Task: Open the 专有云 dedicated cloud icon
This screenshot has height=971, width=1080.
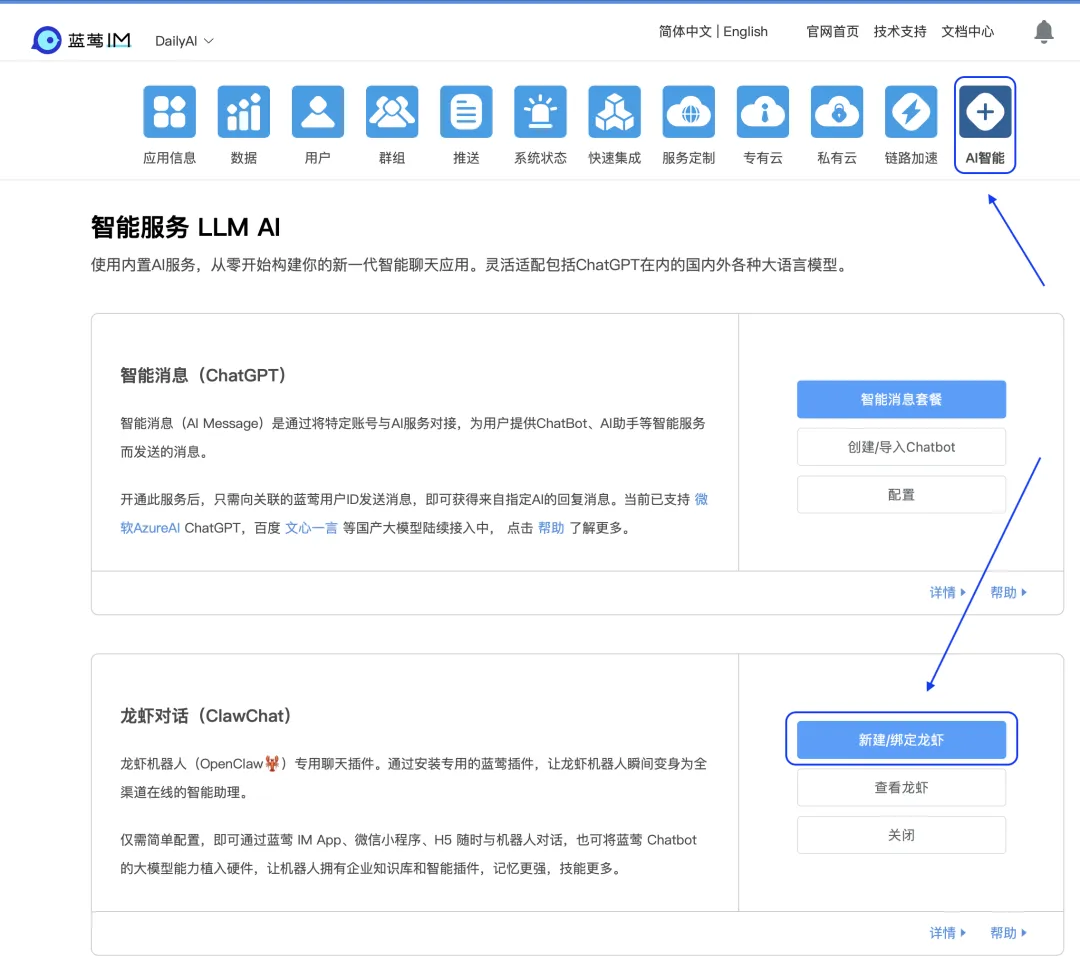Action: pyautogui.click(x=763, y=112)
